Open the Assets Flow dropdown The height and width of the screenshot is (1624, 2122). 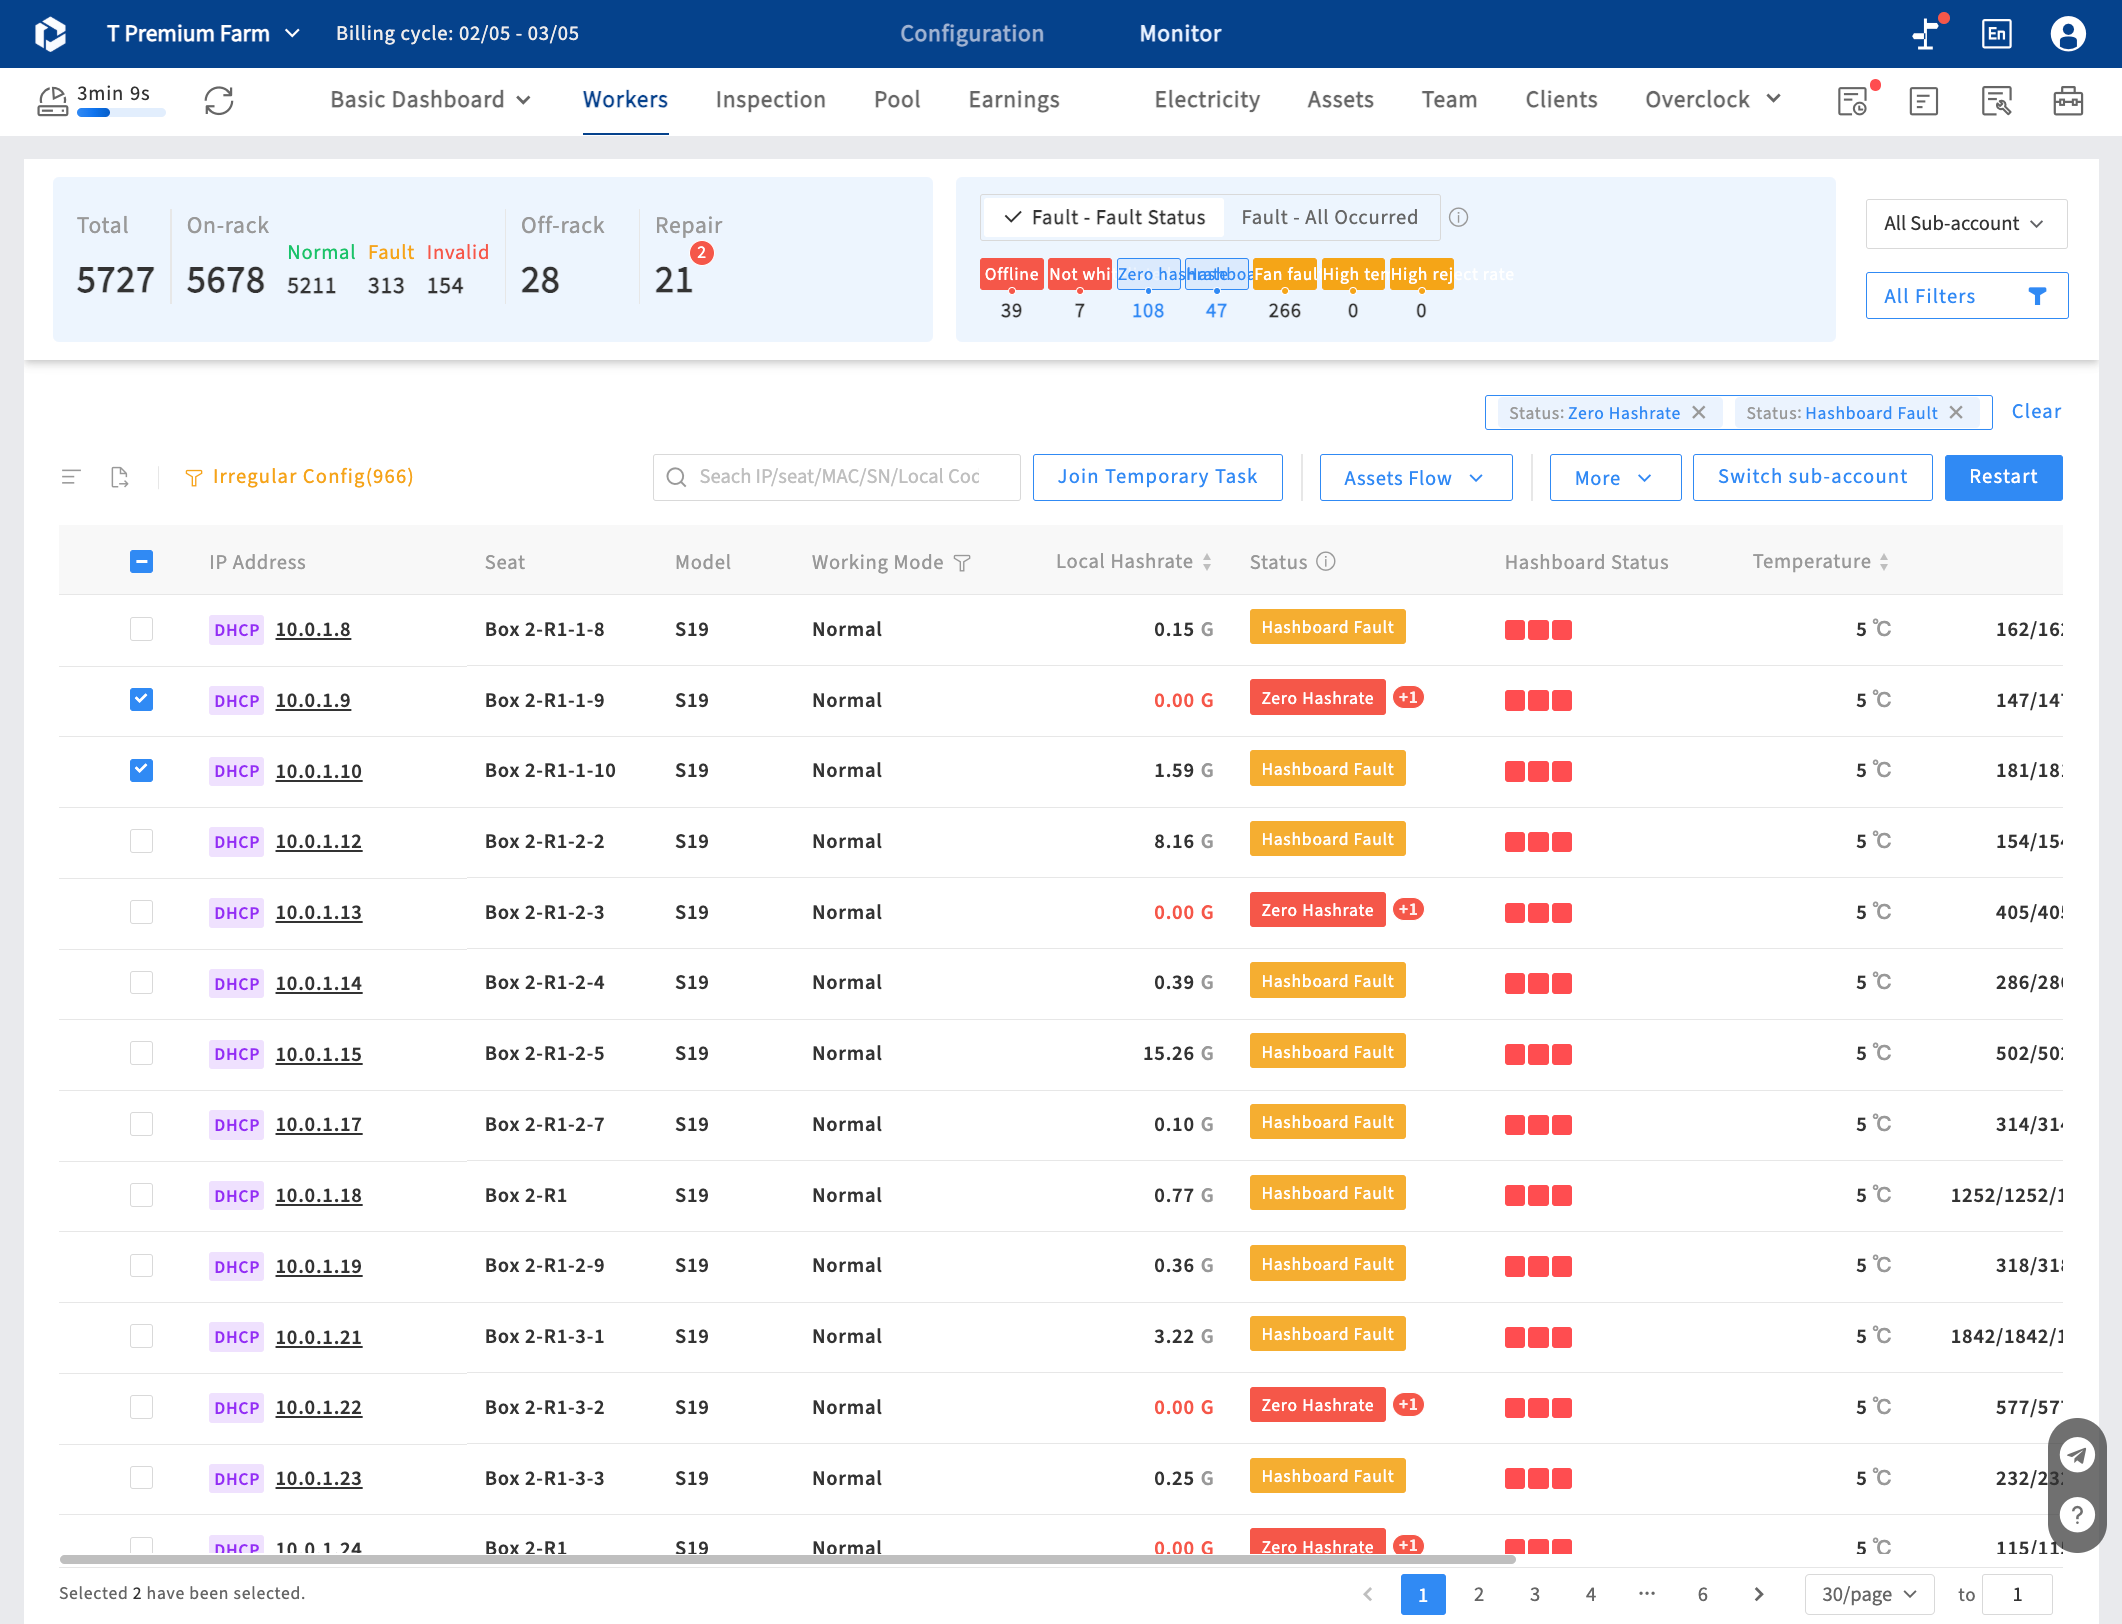(1415, 478)
